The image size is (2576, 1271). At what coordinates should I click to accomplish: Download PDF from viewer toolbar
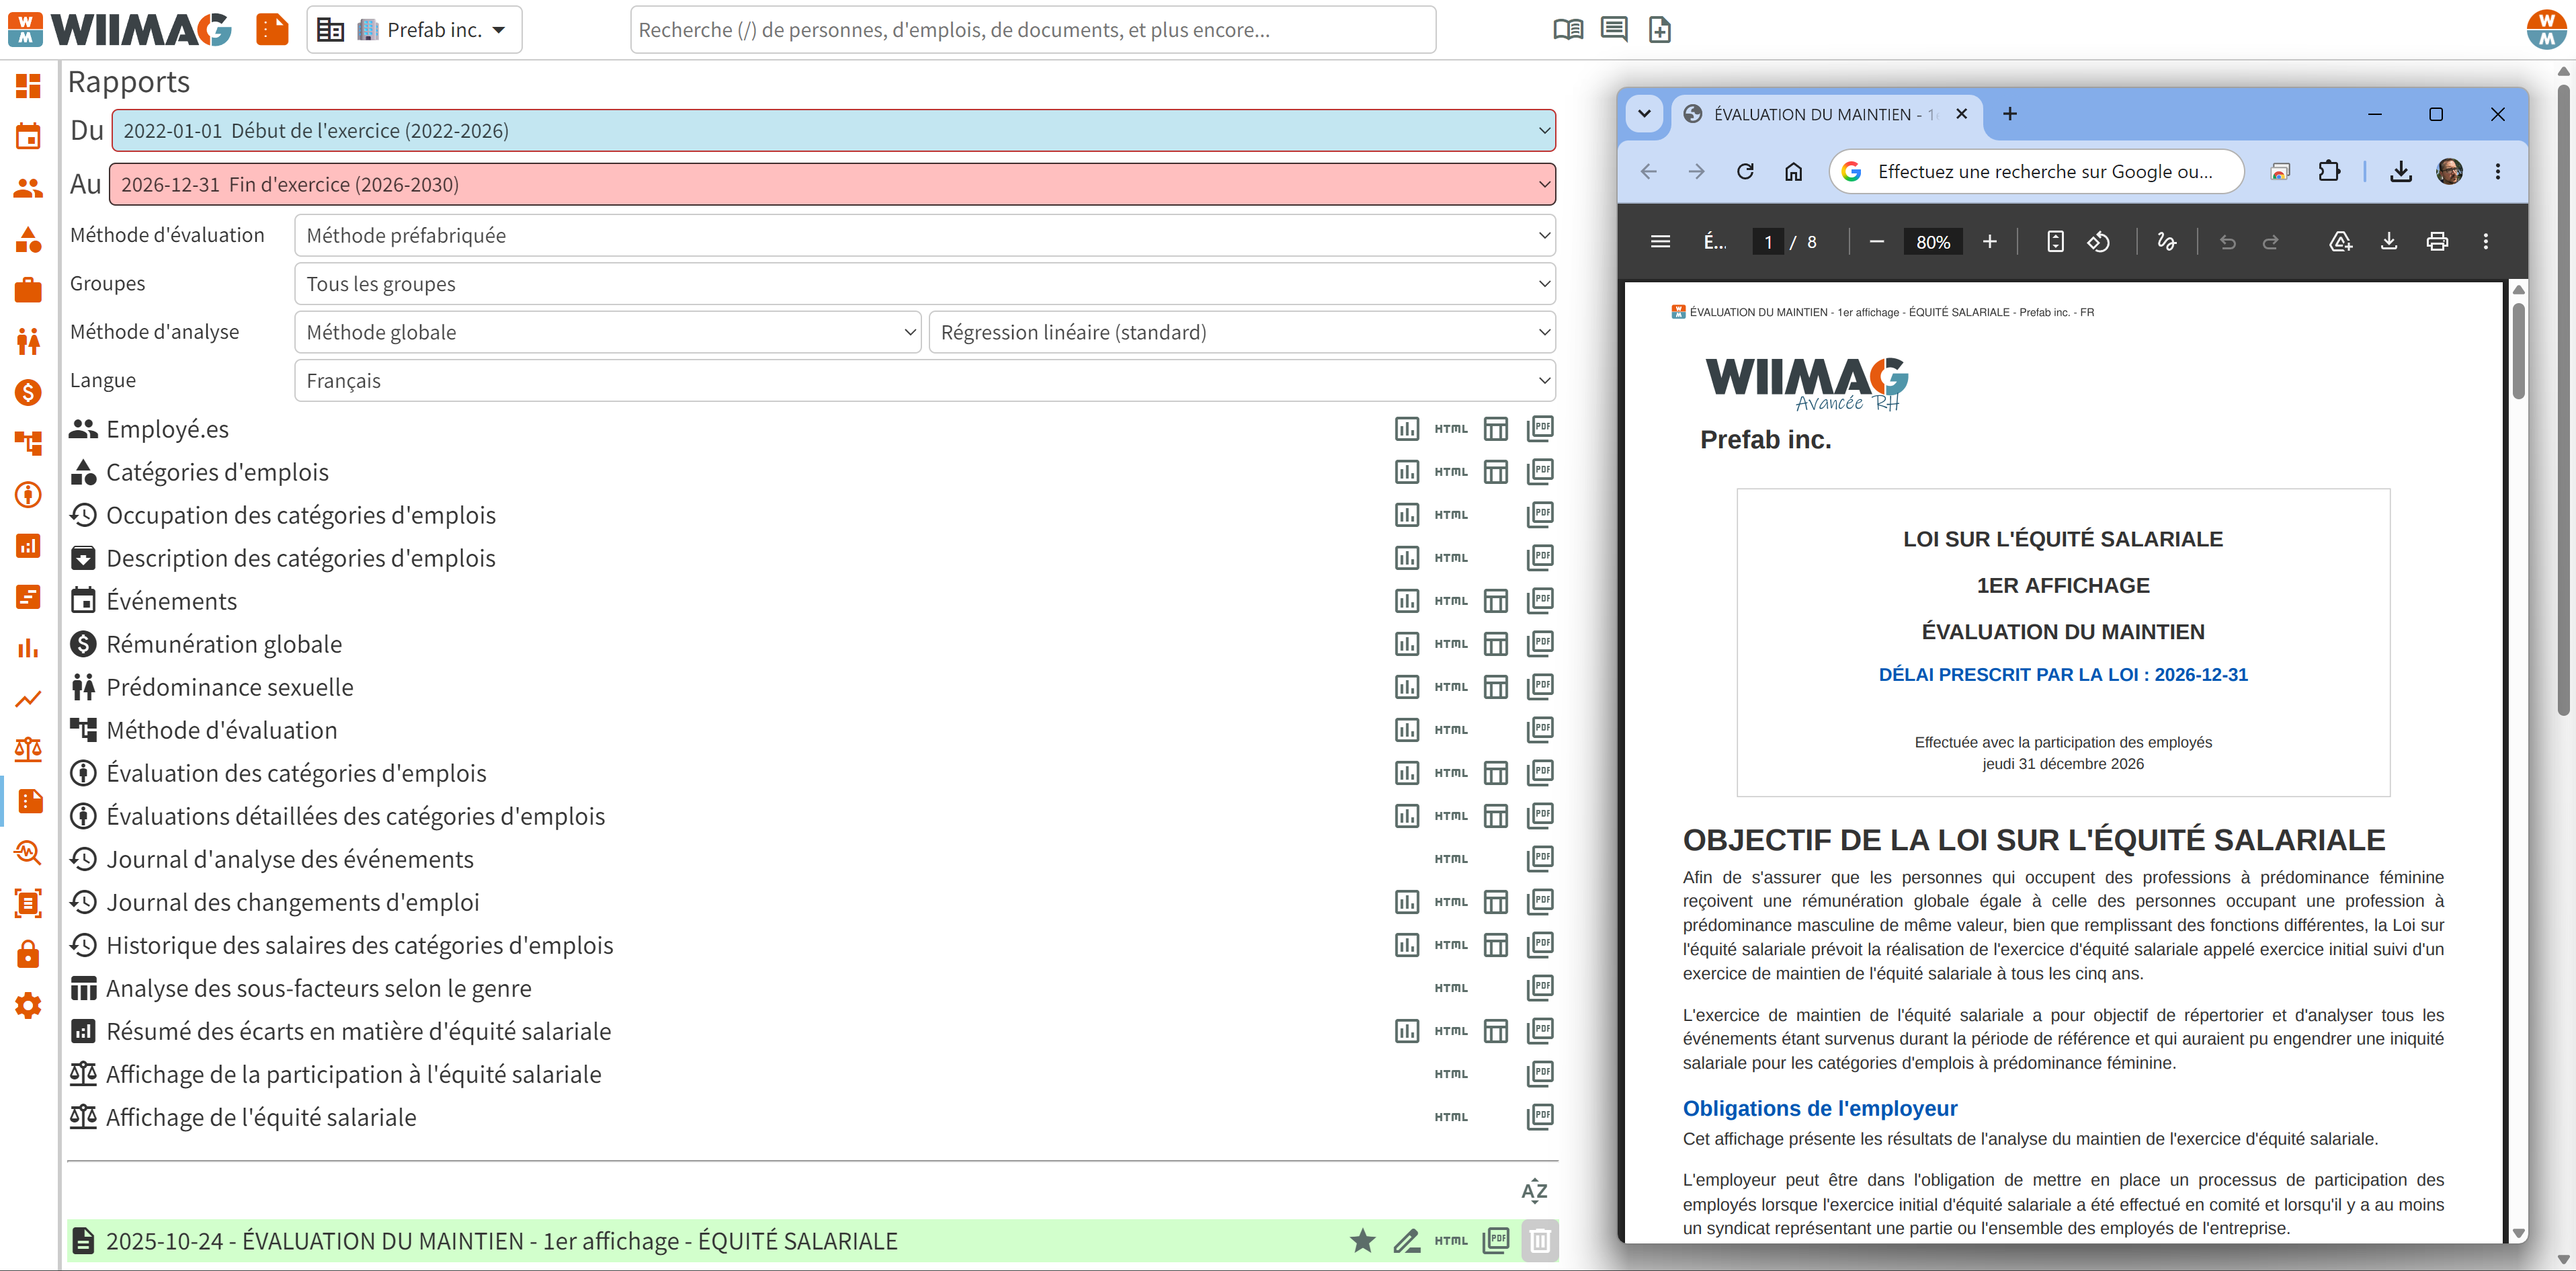[x=2389, y=241]
